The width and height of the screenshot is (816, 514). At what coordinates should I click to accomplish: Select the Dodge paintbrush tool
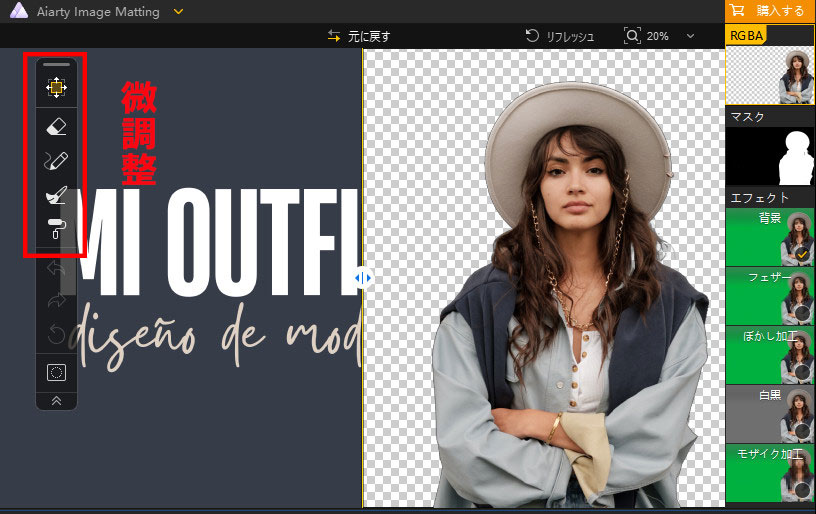[x=56, y=195]
